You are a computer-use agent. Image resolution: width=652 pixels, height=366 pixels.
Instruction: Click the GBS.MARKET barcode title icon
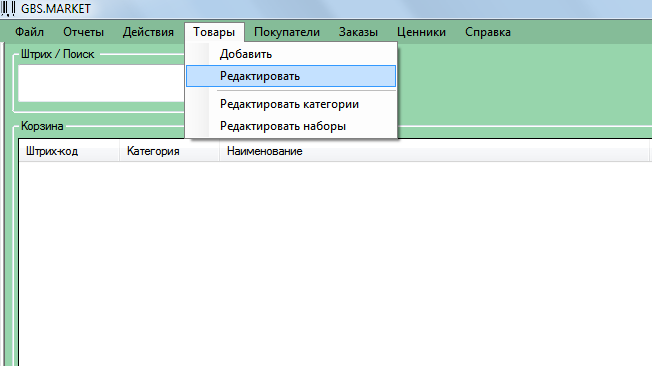8,8
